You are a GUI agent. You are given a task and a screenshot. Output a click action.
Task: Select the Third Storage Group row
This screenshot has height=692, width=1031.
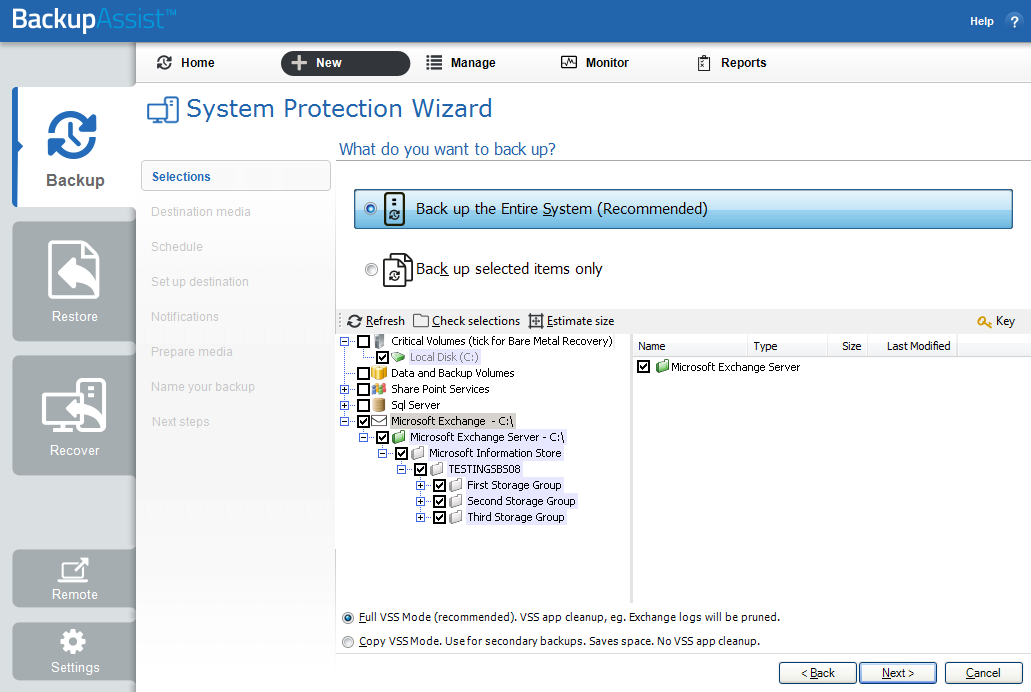coord(516,517)
